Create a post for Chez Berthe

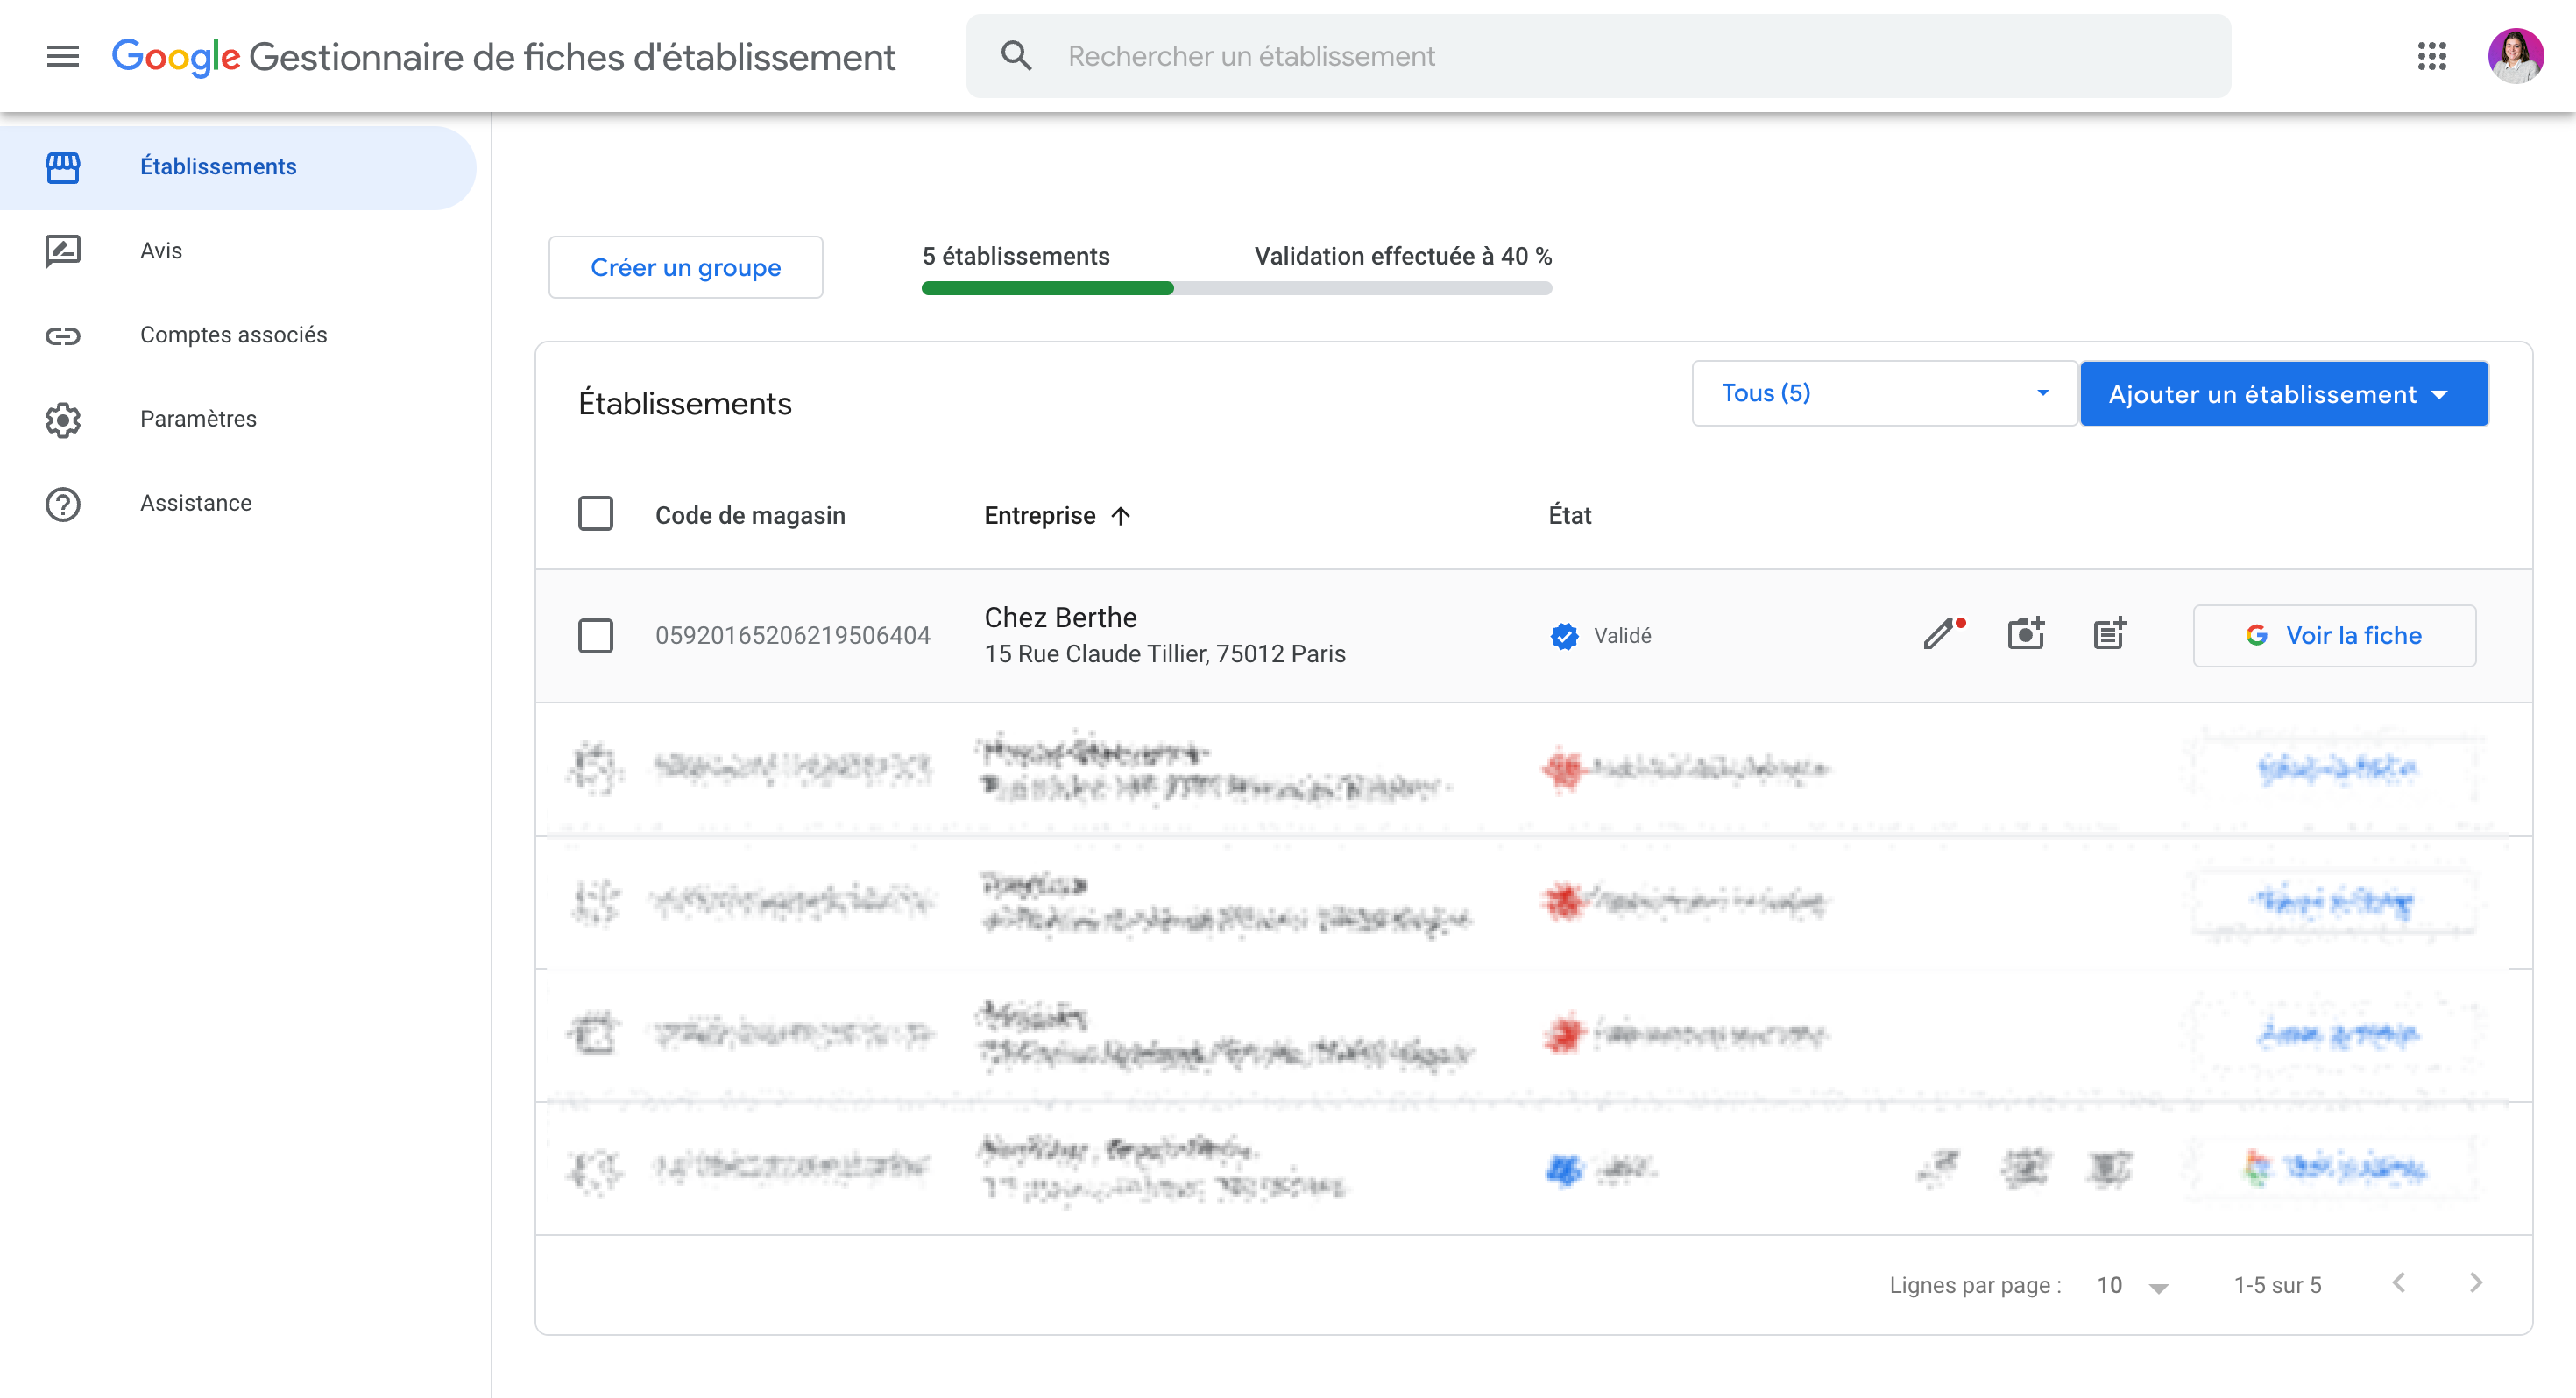click(2110, 633)
